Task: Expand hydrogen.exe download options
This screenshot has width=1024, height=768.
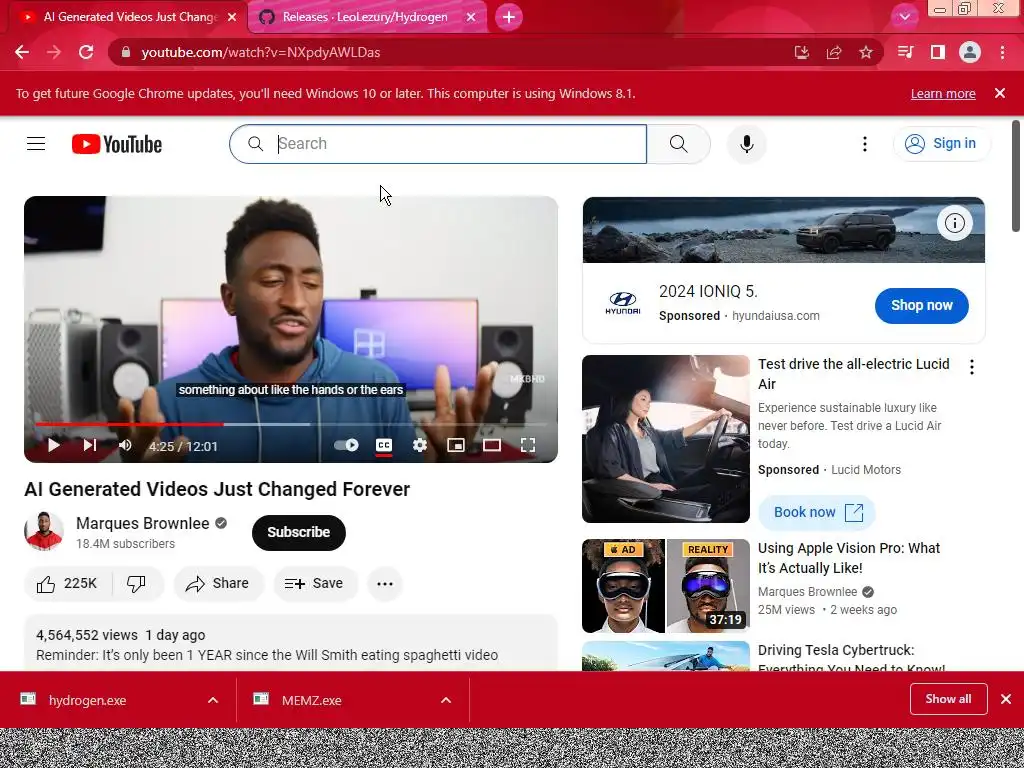Action: coord(213,700)
